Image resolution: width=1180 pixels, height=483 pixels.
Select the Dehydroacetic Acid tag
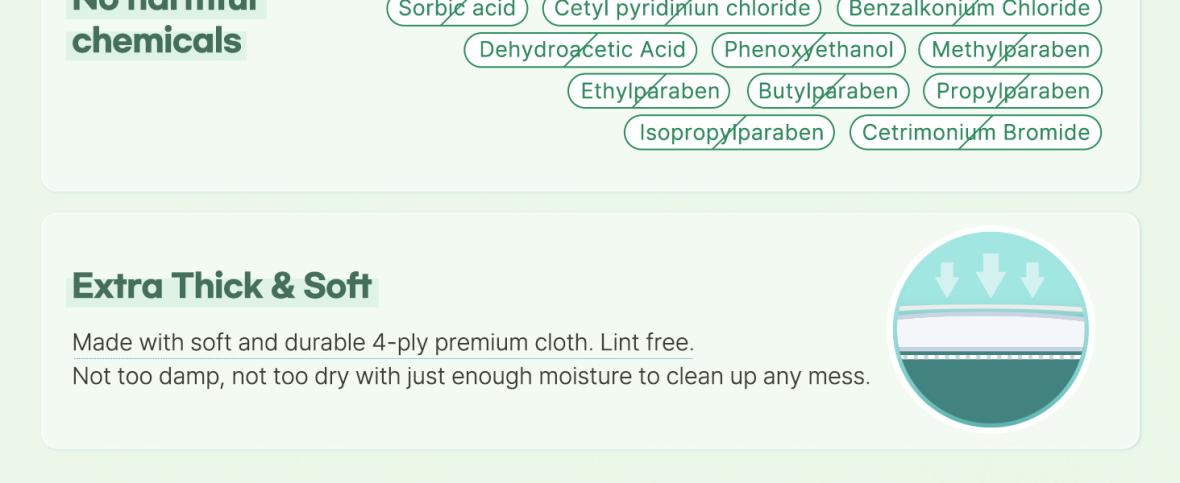click(x=581, y=50)
